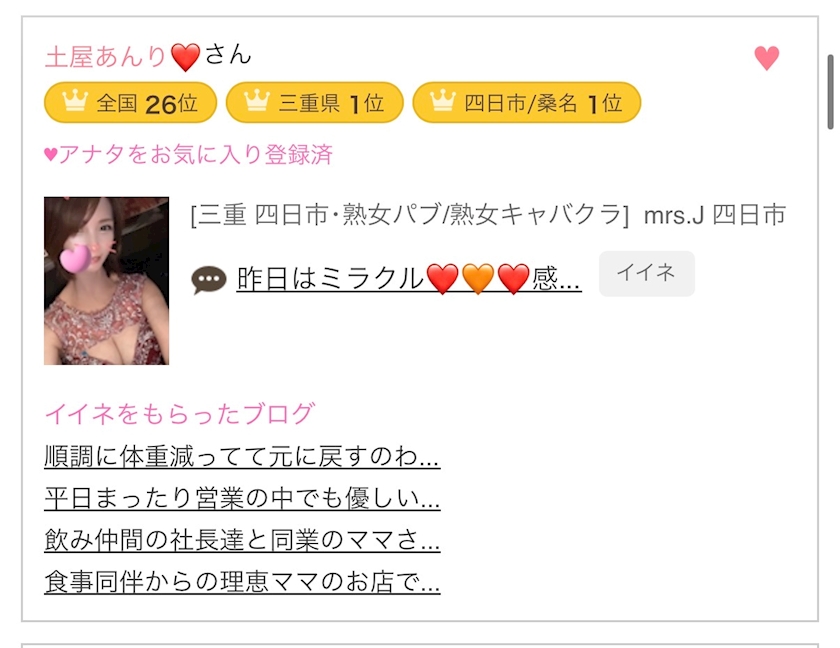This screenshot has width=840, height=648.
Task: Open the profile photo thumbnail
Action: 107,281
